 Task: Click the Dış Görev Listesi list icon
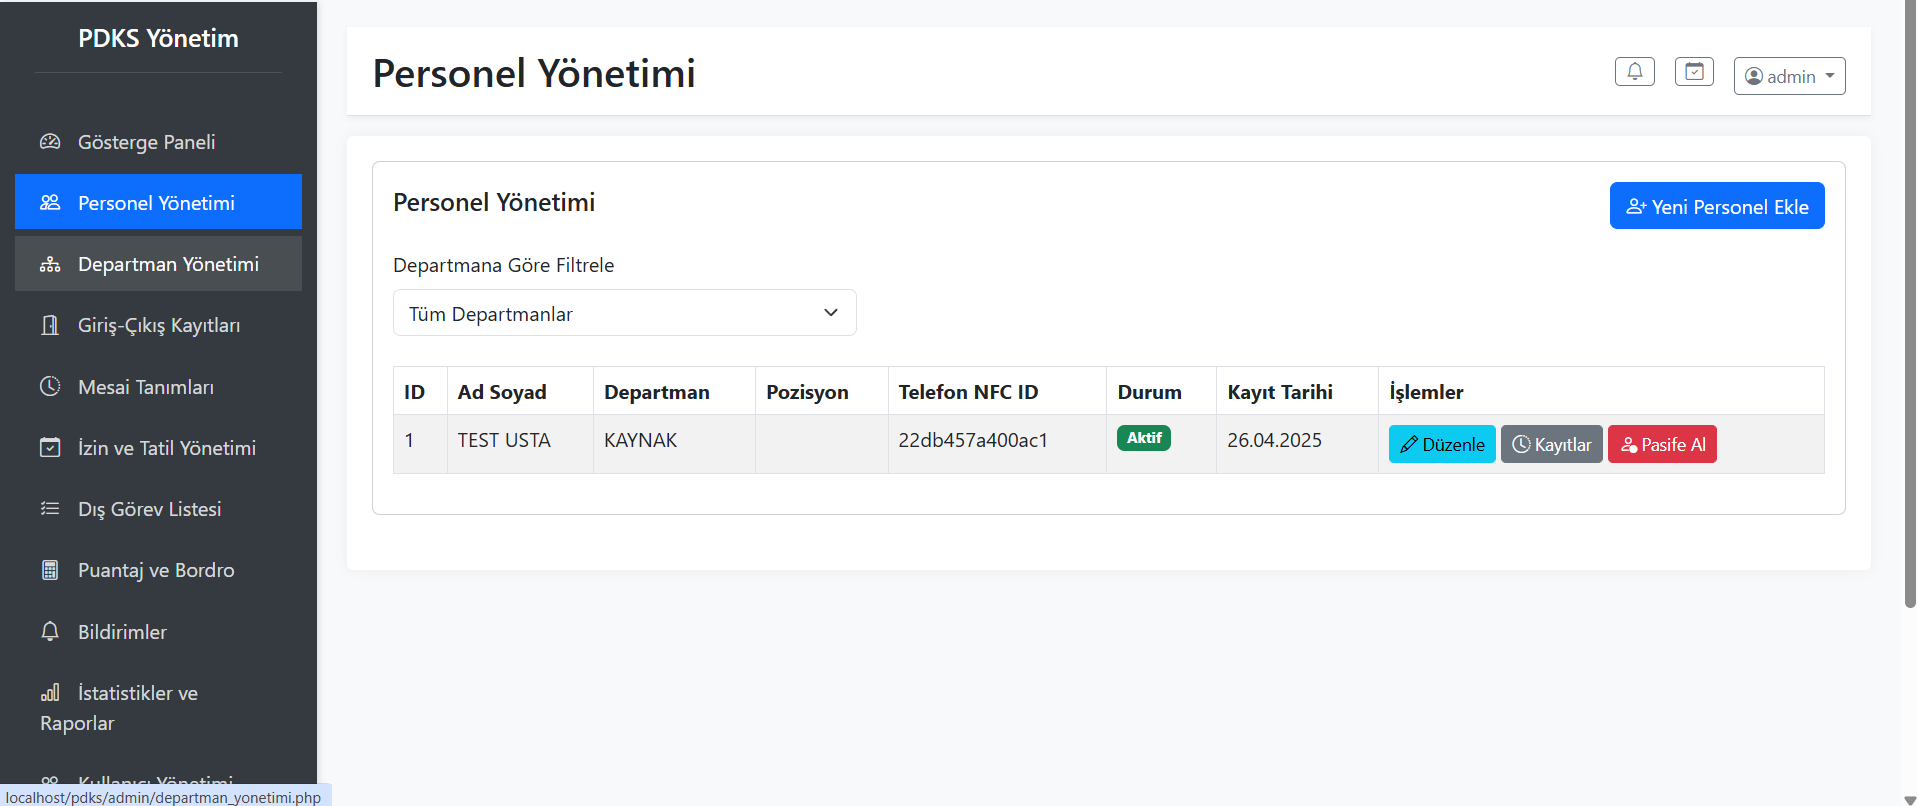pyautogui.click(x=50, y=509)
